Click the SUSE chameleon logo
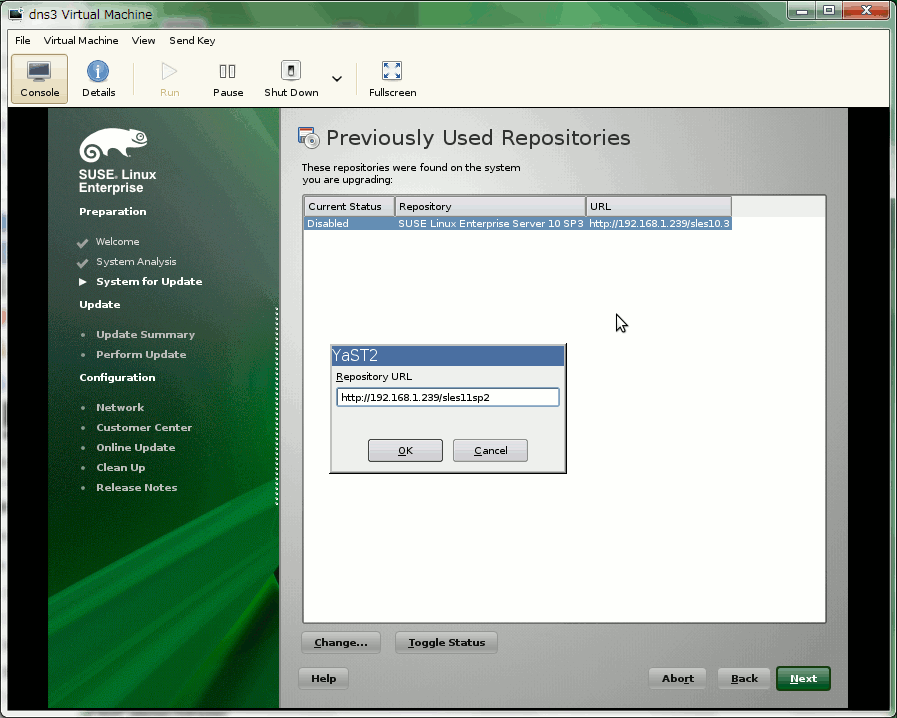 click(x=113, y=145)
